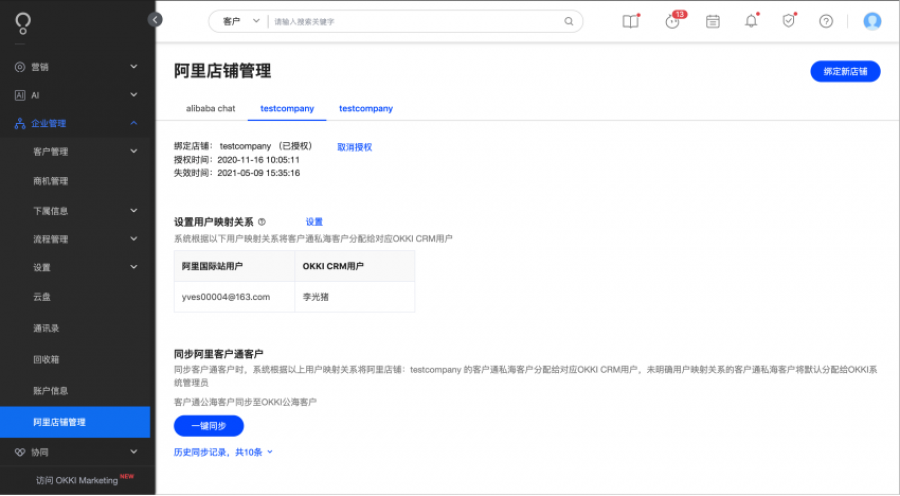Click the 取消授权 link

click(354, 148)
